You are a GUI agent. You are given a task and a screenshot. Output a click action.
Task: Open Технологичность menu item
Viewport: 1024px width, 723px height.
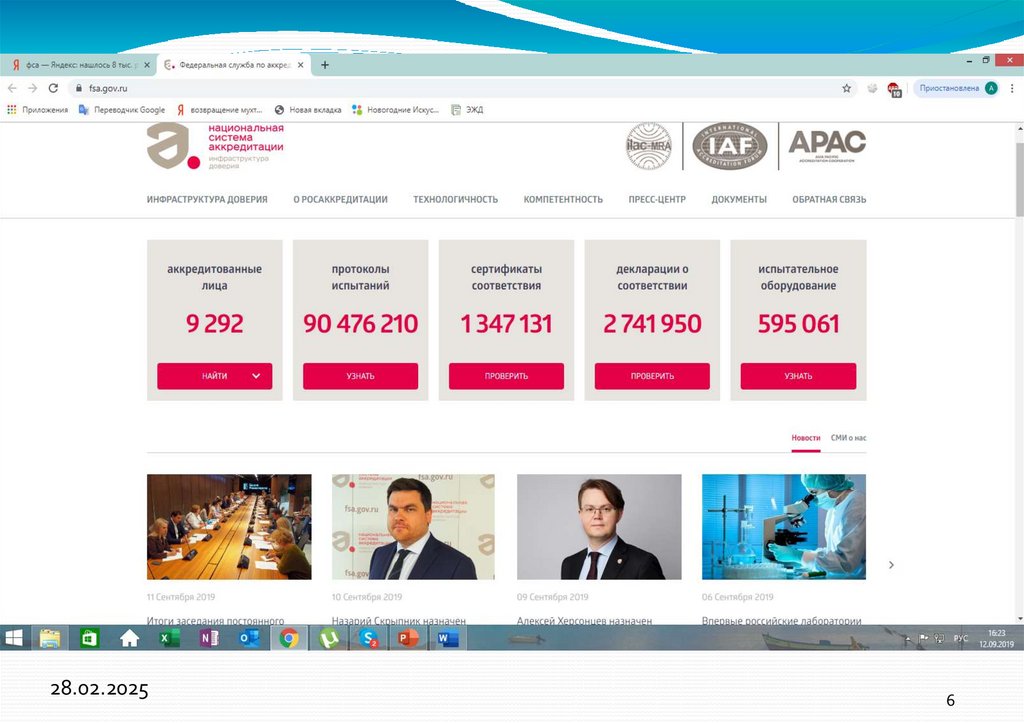point(455,200)
